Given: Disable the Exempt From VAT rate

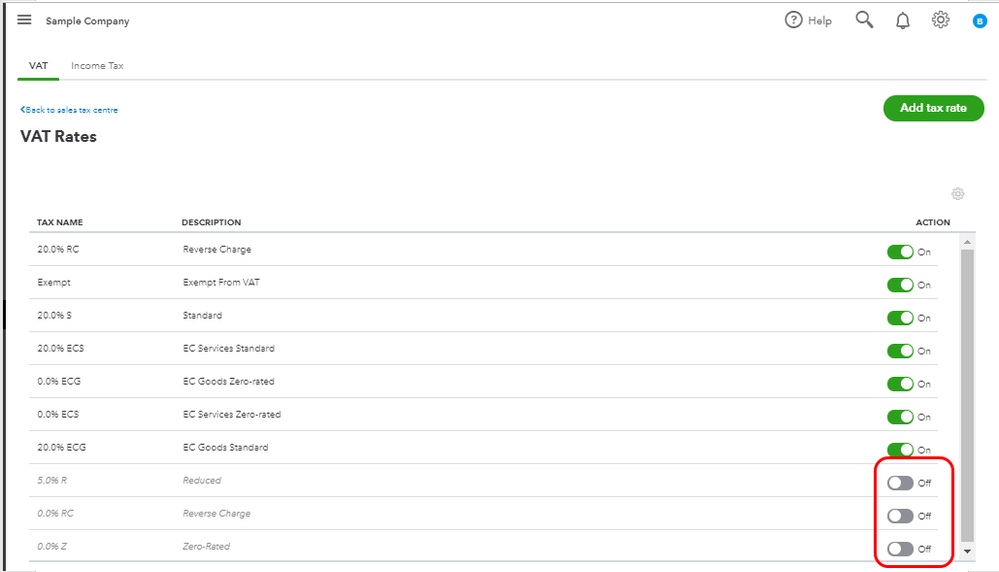Looking at the screenshot, I should pos(900,285).
